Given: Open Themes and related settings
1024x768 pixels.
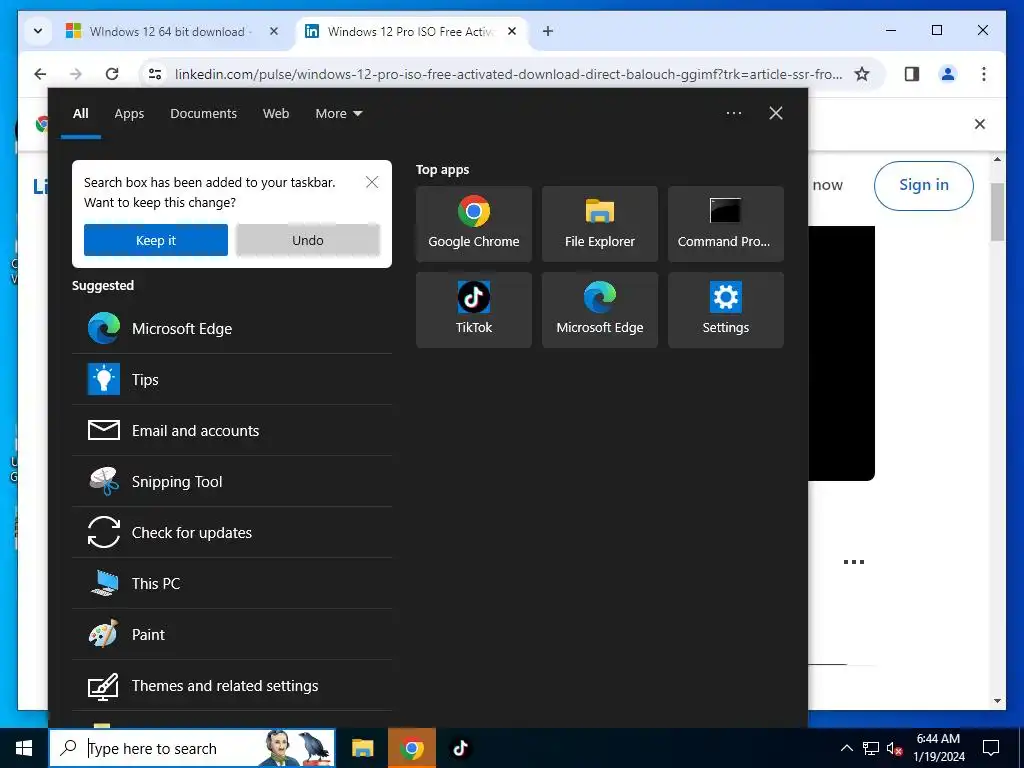Looking at the screenshot, I should 232,685.
